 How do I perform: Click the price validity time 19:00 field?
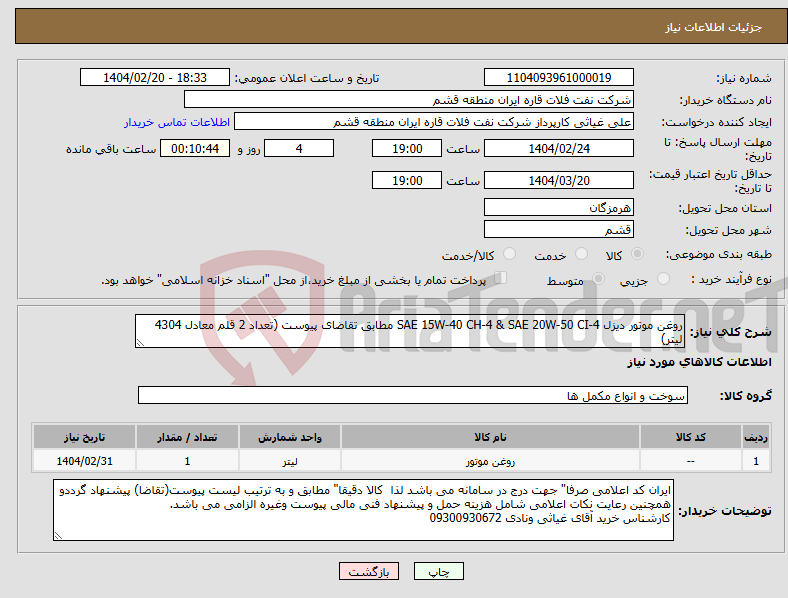[407, 180]
